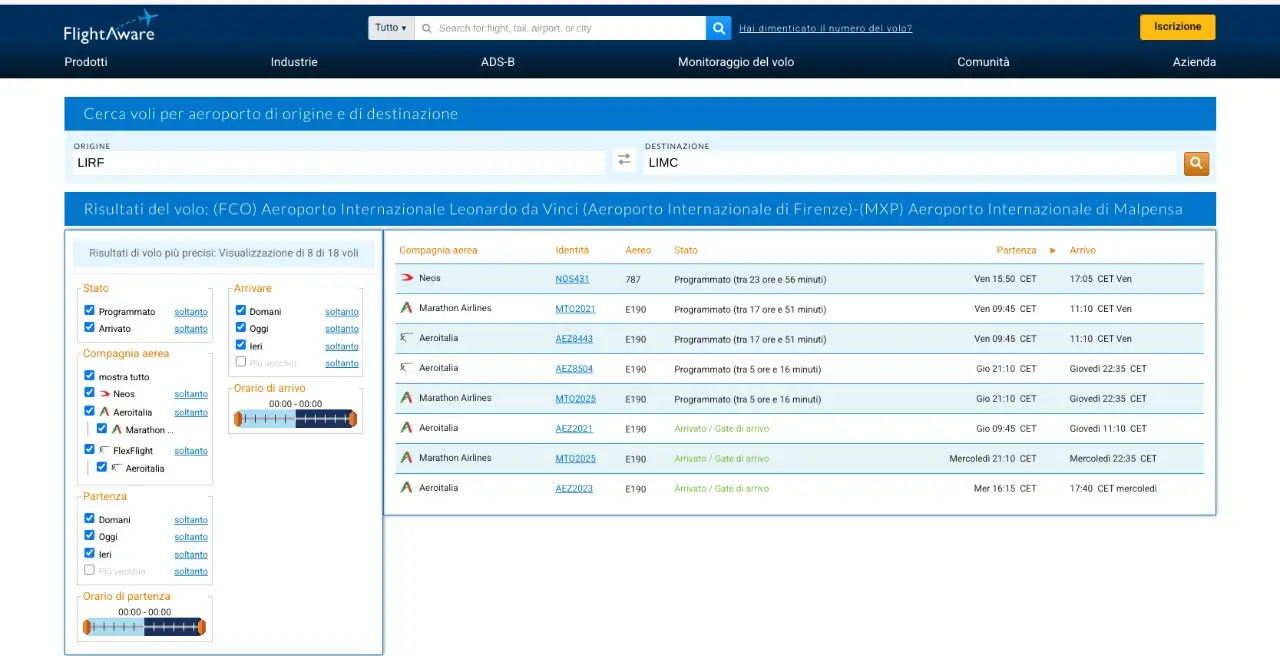Open the ADS-B menu
This screenshot has height=656, width=1280.
point(498,62)
